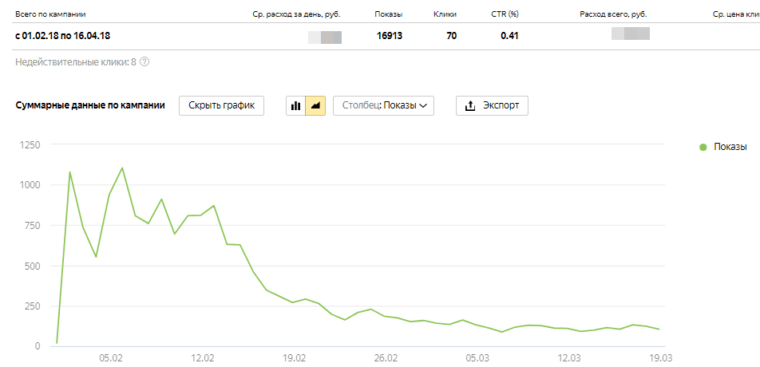Click the Недействительные клики: 8 text

(76, 62)
